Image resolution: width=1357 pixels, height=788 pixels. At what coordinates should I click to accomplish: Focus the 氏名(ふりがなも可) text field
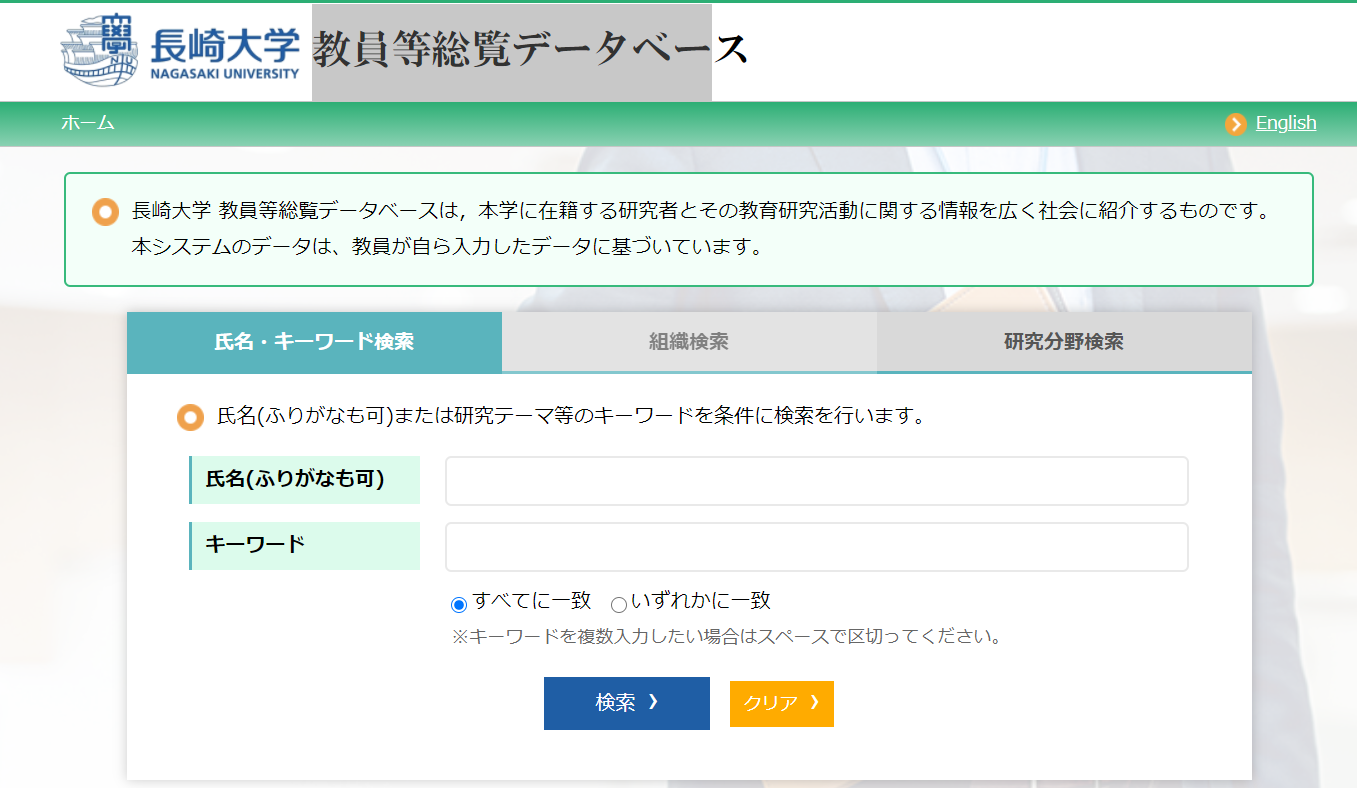tap(816, 481)
